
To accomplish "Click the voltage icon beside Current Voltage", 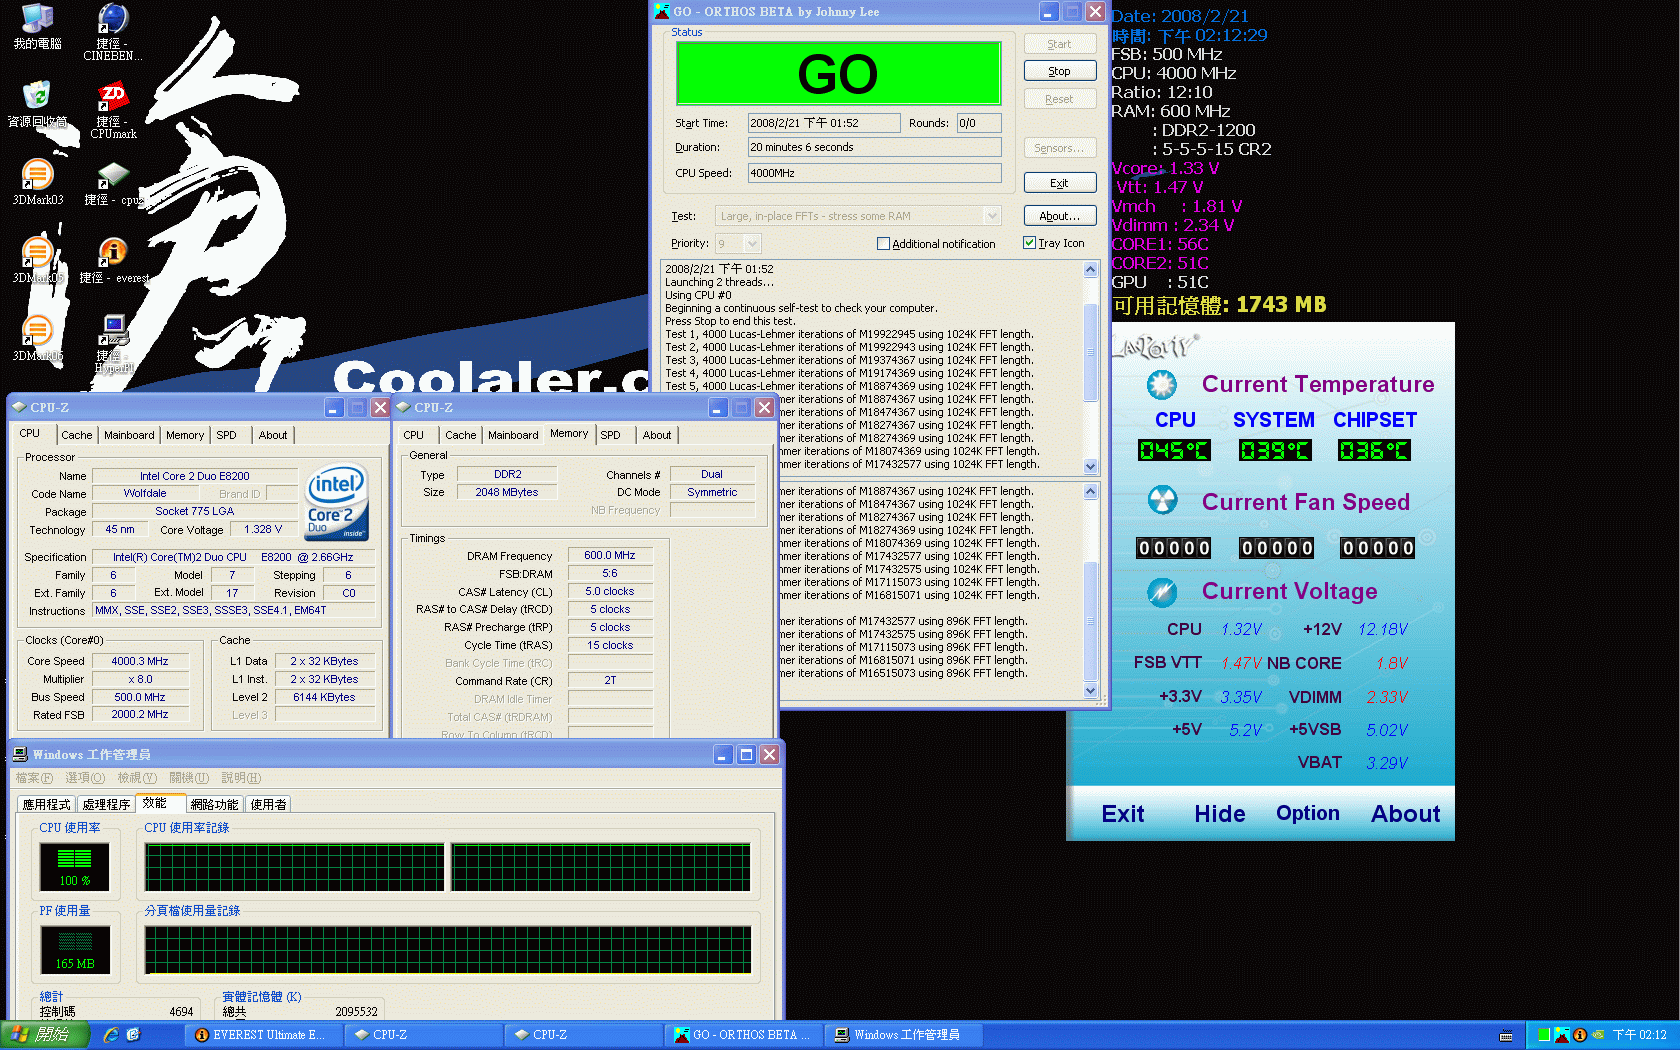I will 1161,592.
